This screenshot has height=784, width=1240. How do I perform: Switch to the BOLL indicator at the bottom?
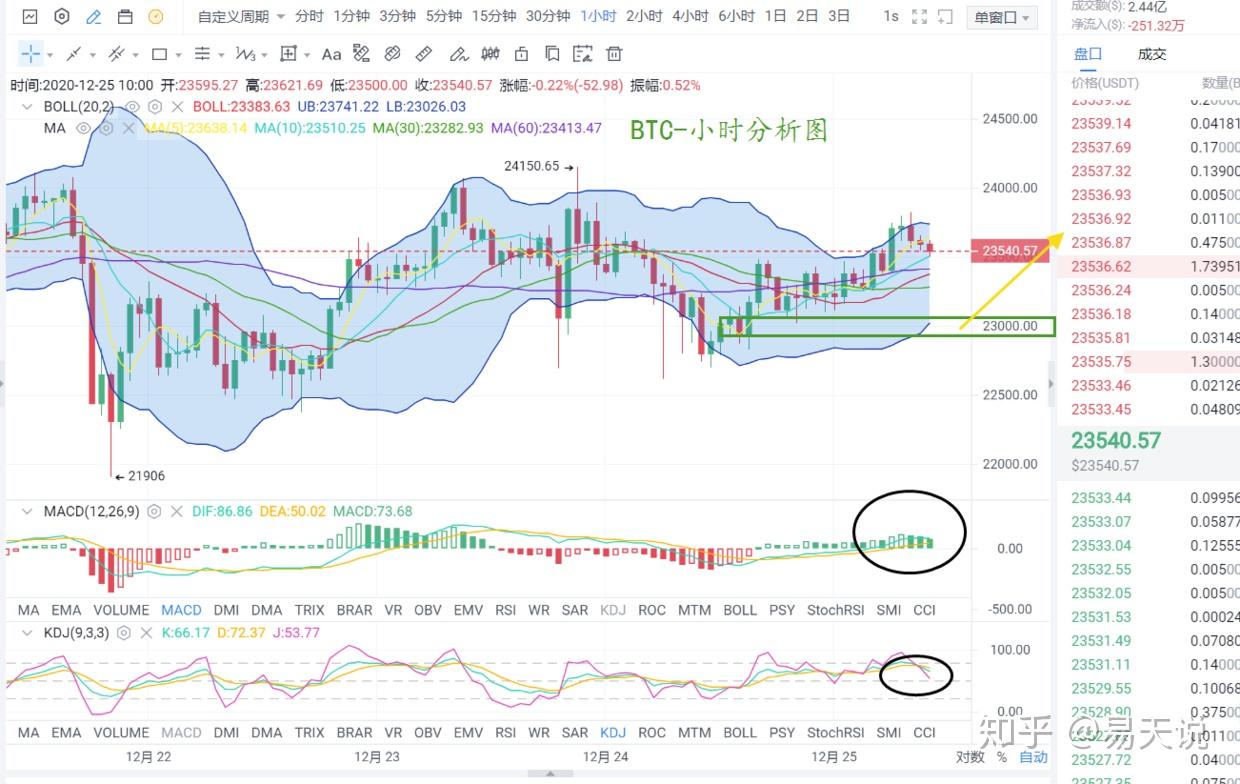point(740,732)
